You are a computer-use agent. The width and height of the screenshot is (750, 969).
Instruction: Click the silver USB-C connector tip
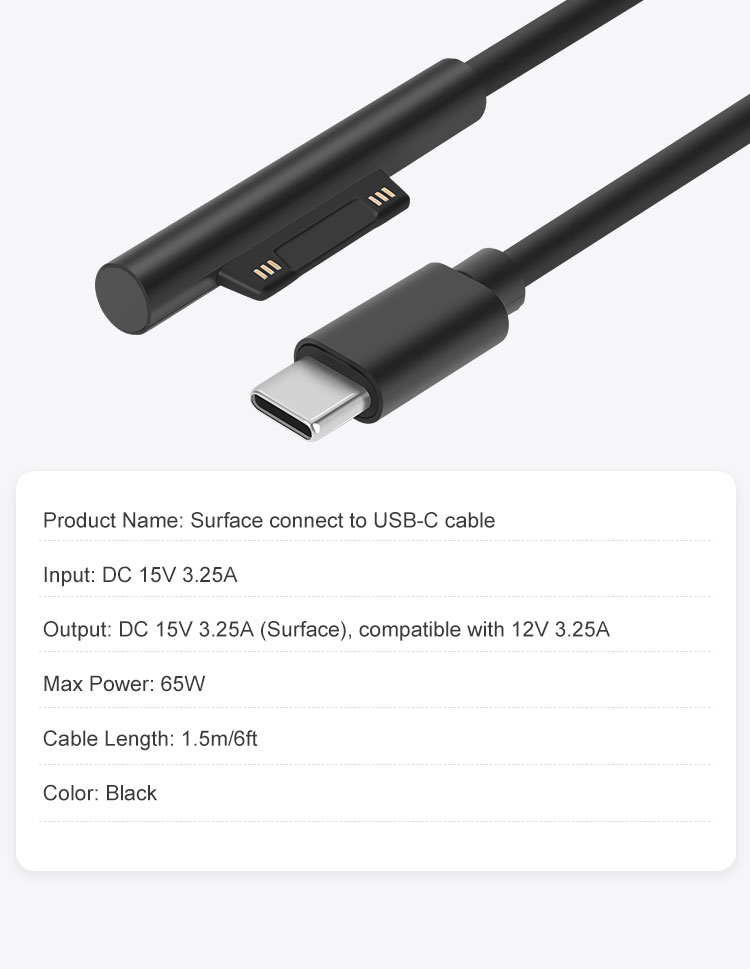[309, 396]
